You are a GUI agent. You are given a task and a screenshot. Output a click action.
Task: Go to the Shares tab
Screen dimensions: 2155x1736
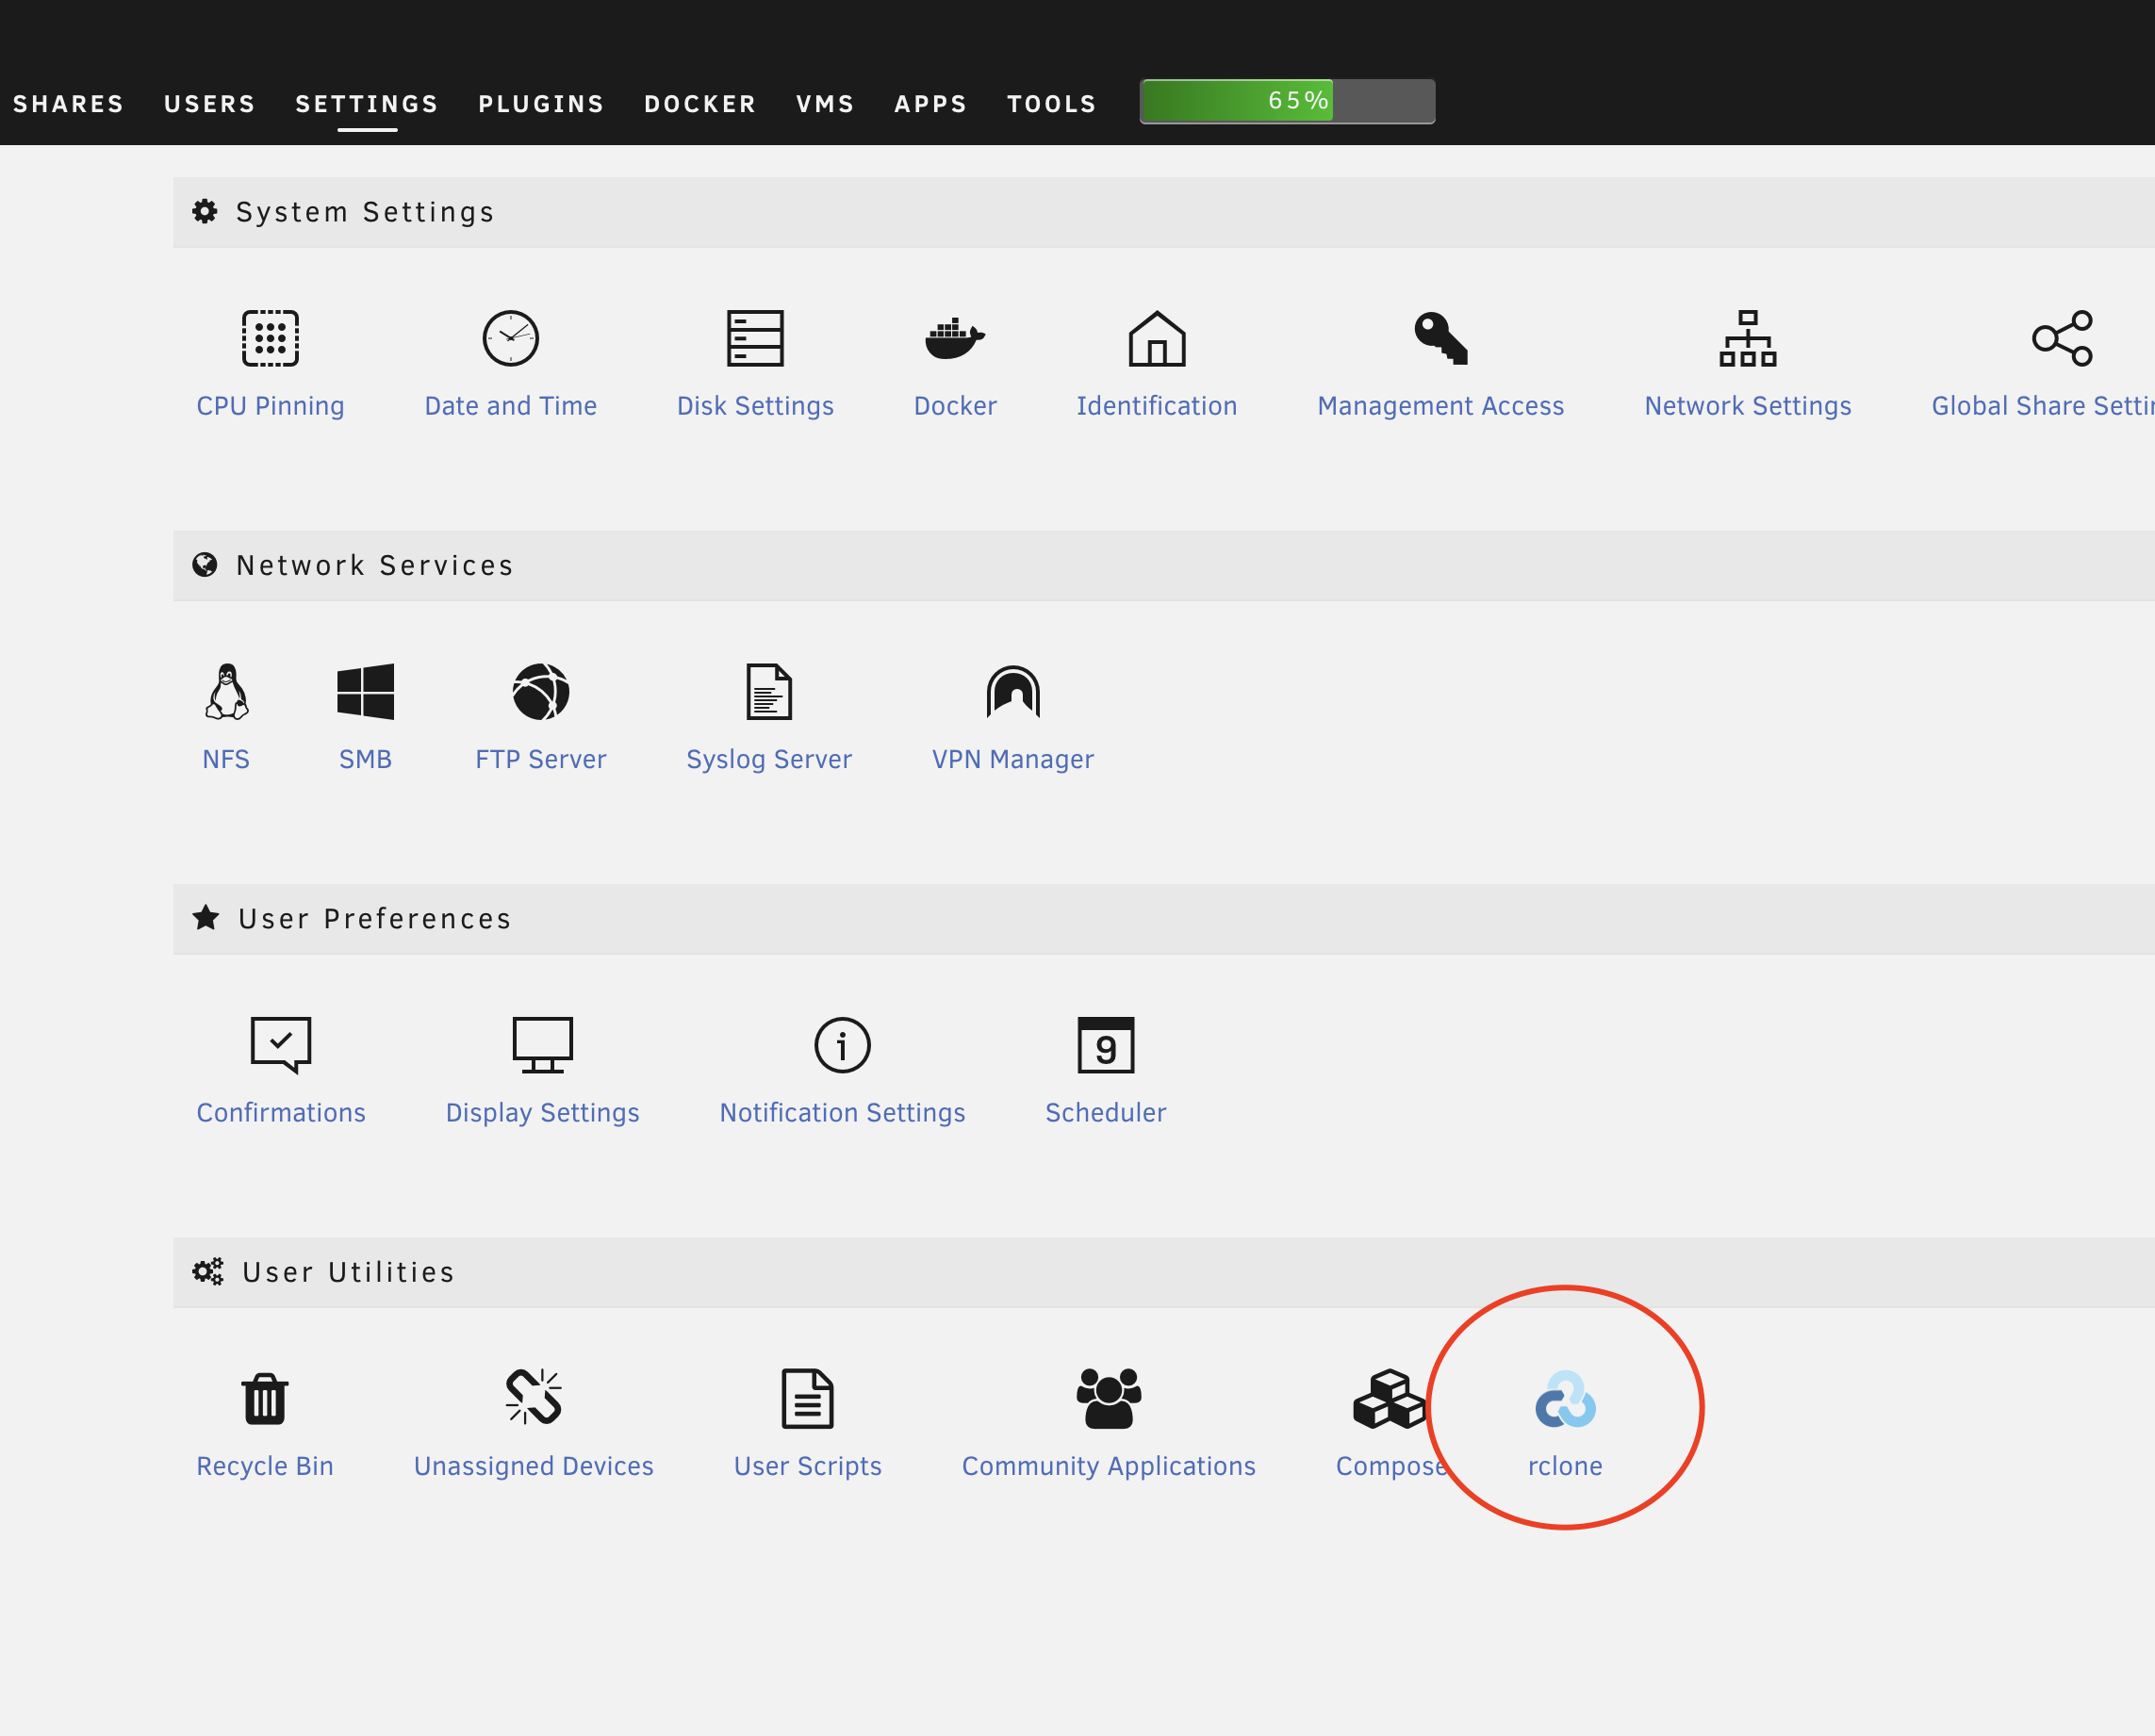click(x=68, y=104)
